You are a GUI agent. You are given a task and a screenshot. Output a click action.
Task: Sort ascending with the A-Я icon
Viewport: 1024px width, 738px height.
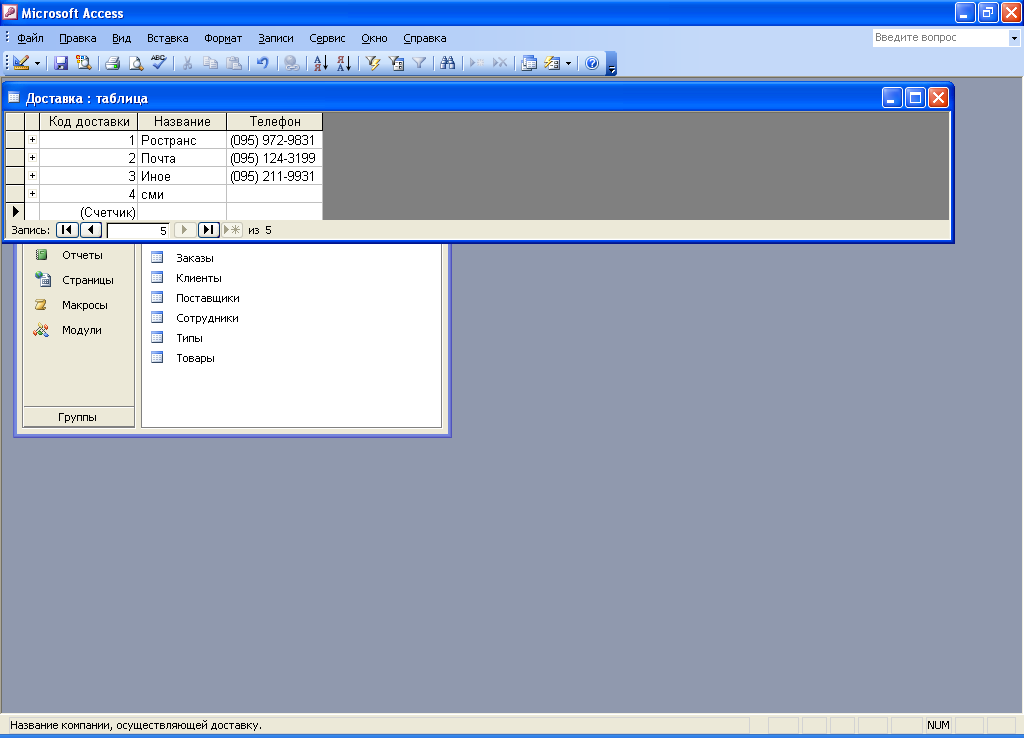click(321, 63)
